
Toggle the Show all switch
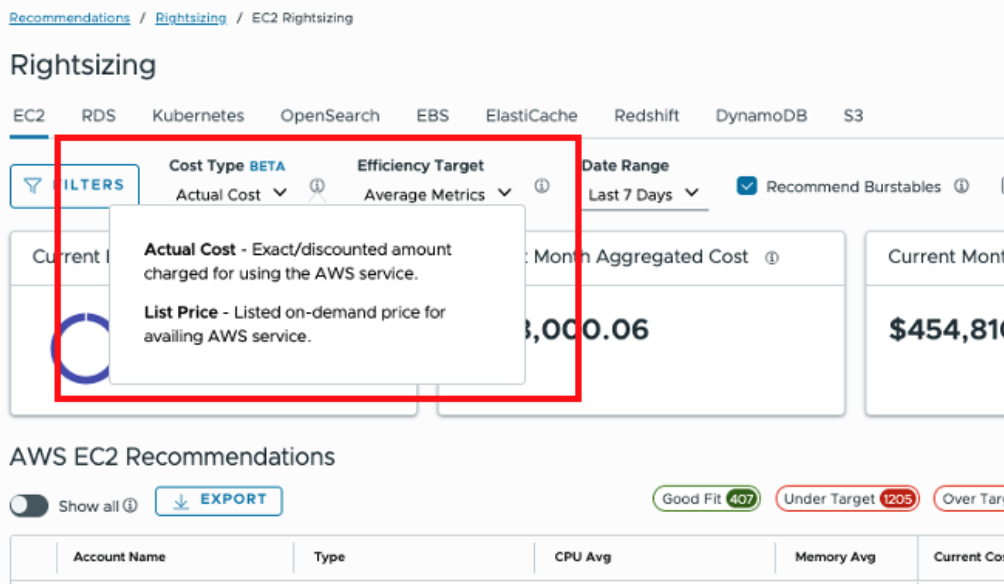coord(29,506)
